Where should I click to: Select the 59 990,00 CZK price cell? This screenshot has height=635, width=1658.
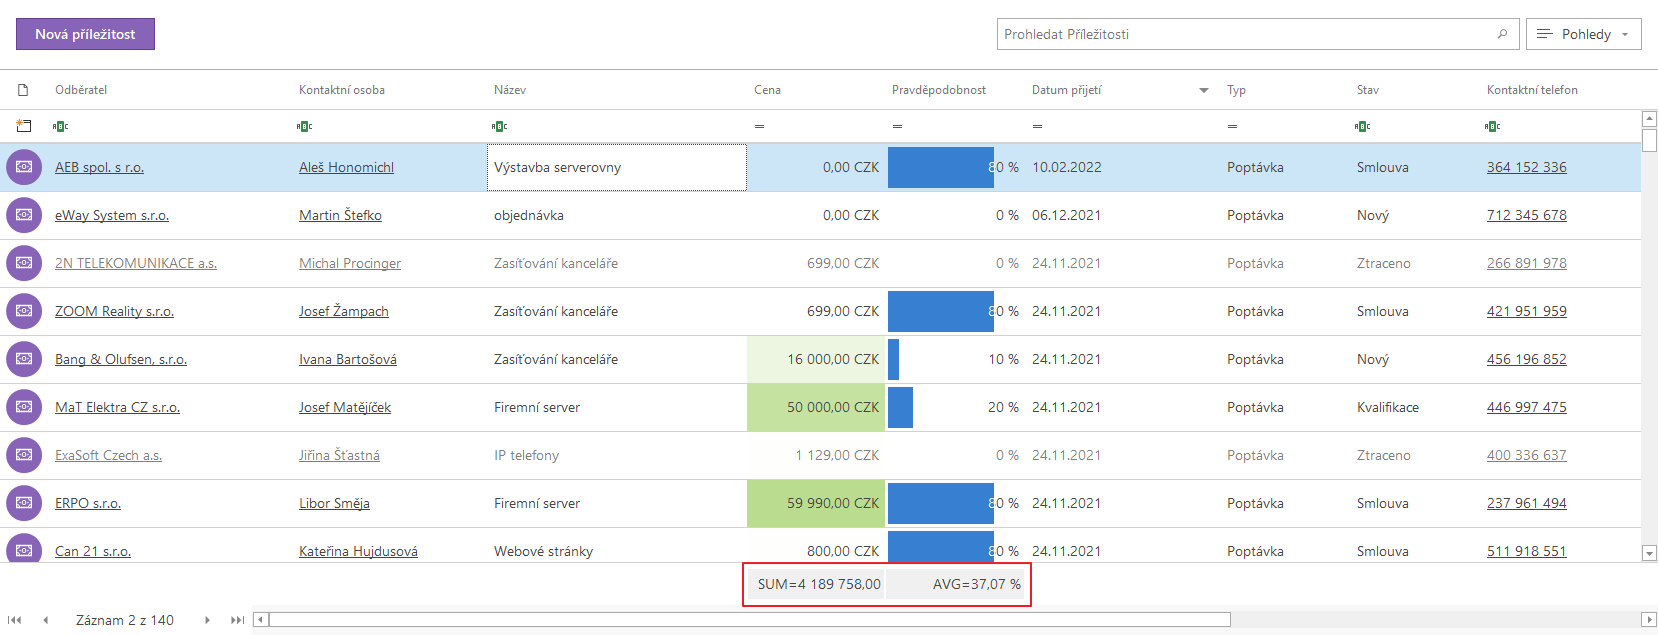(816, 503)
